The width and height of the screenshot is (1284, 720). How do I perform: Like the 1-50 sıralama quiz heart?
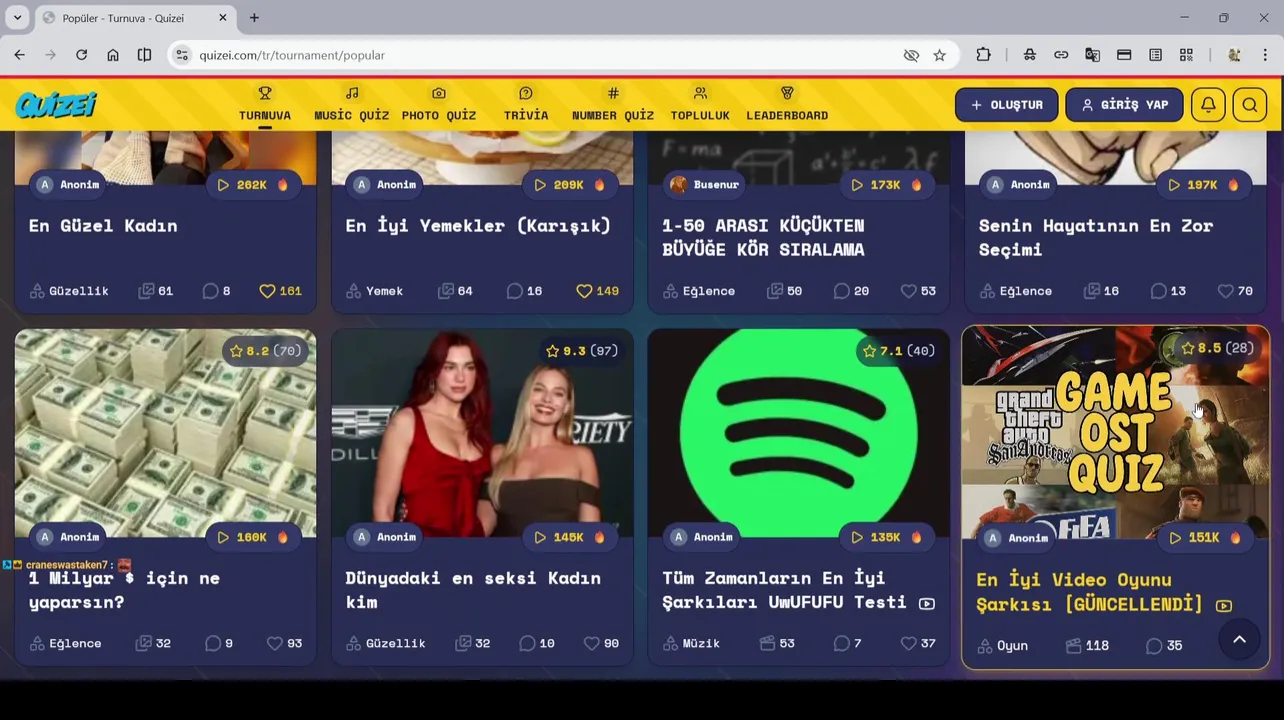(908, 291)
